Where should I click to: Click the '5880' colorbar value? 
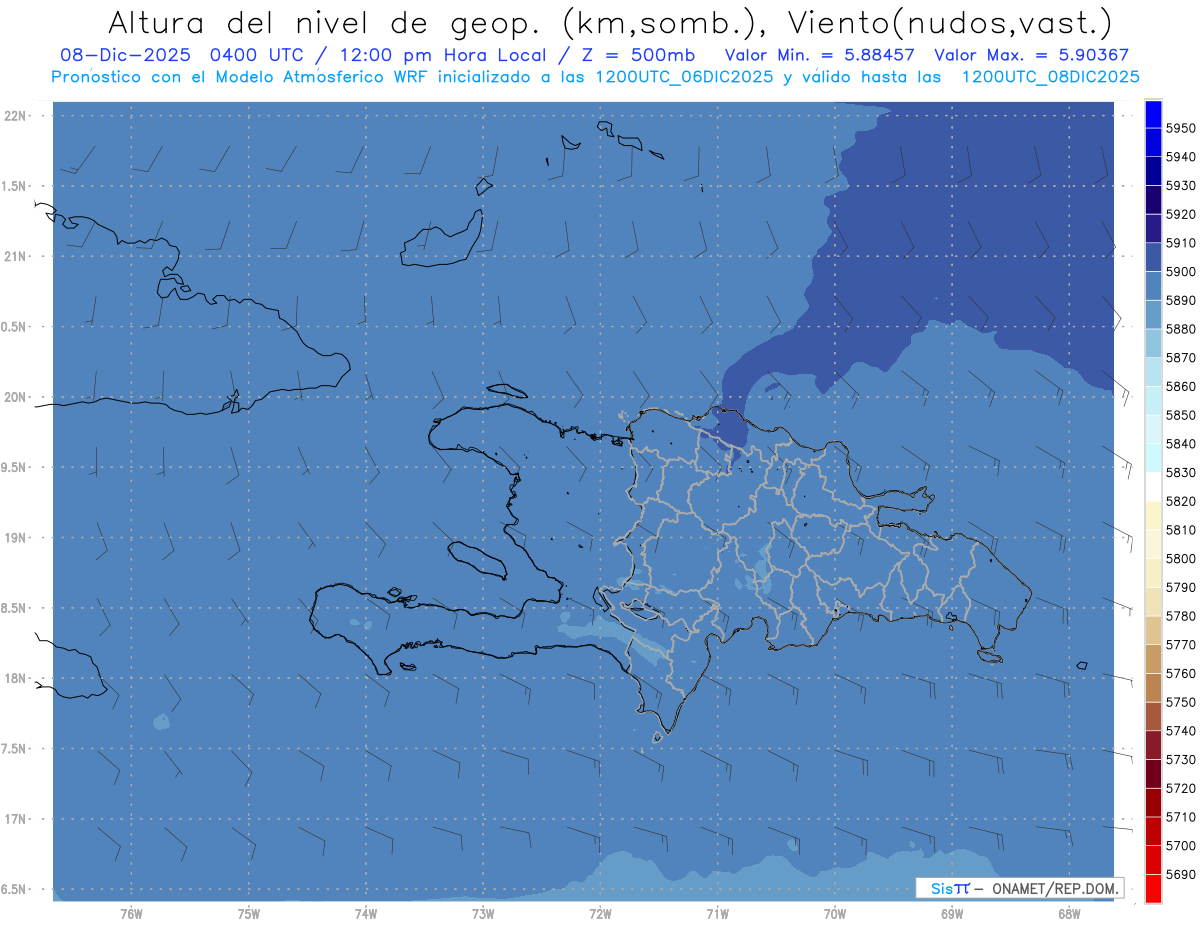tap(1180, 329)
